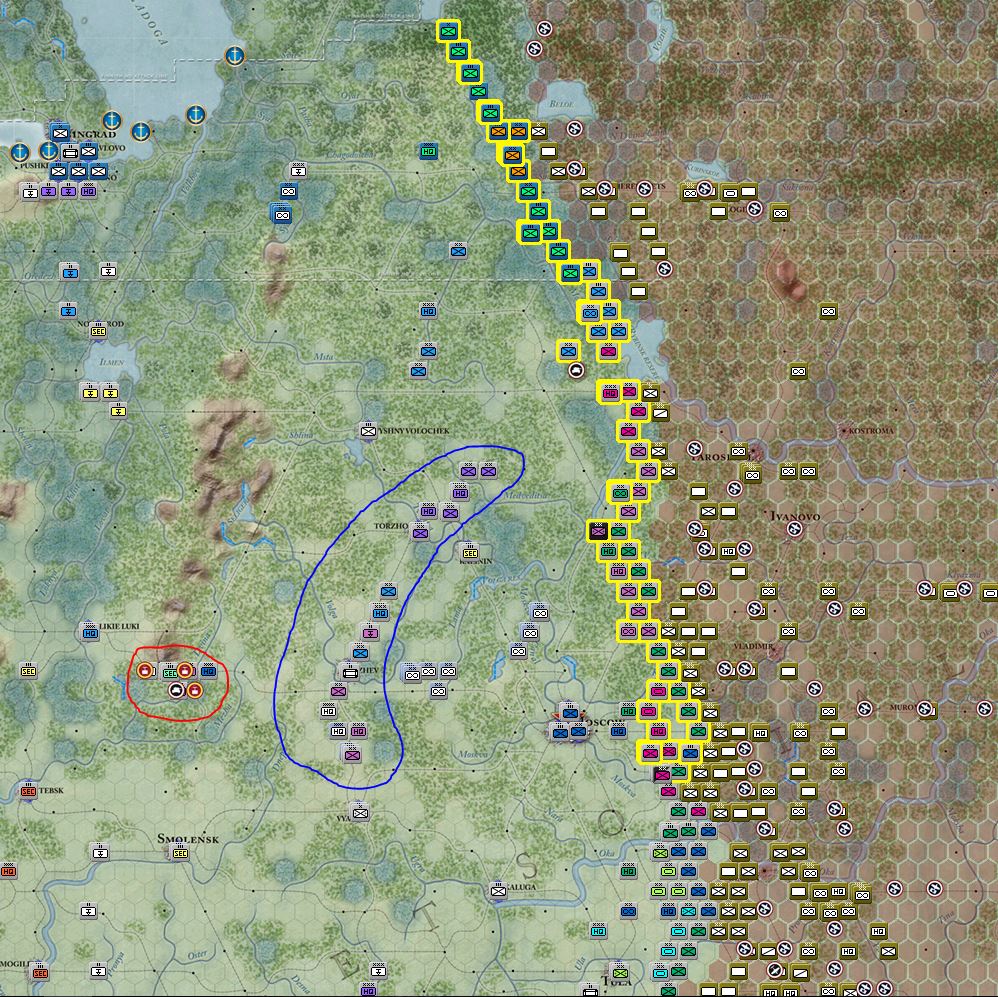The width and height of the screenshot is (998, 997).
Task: Select the topmost green infantry counter of the front line
Action: (449, 31)
